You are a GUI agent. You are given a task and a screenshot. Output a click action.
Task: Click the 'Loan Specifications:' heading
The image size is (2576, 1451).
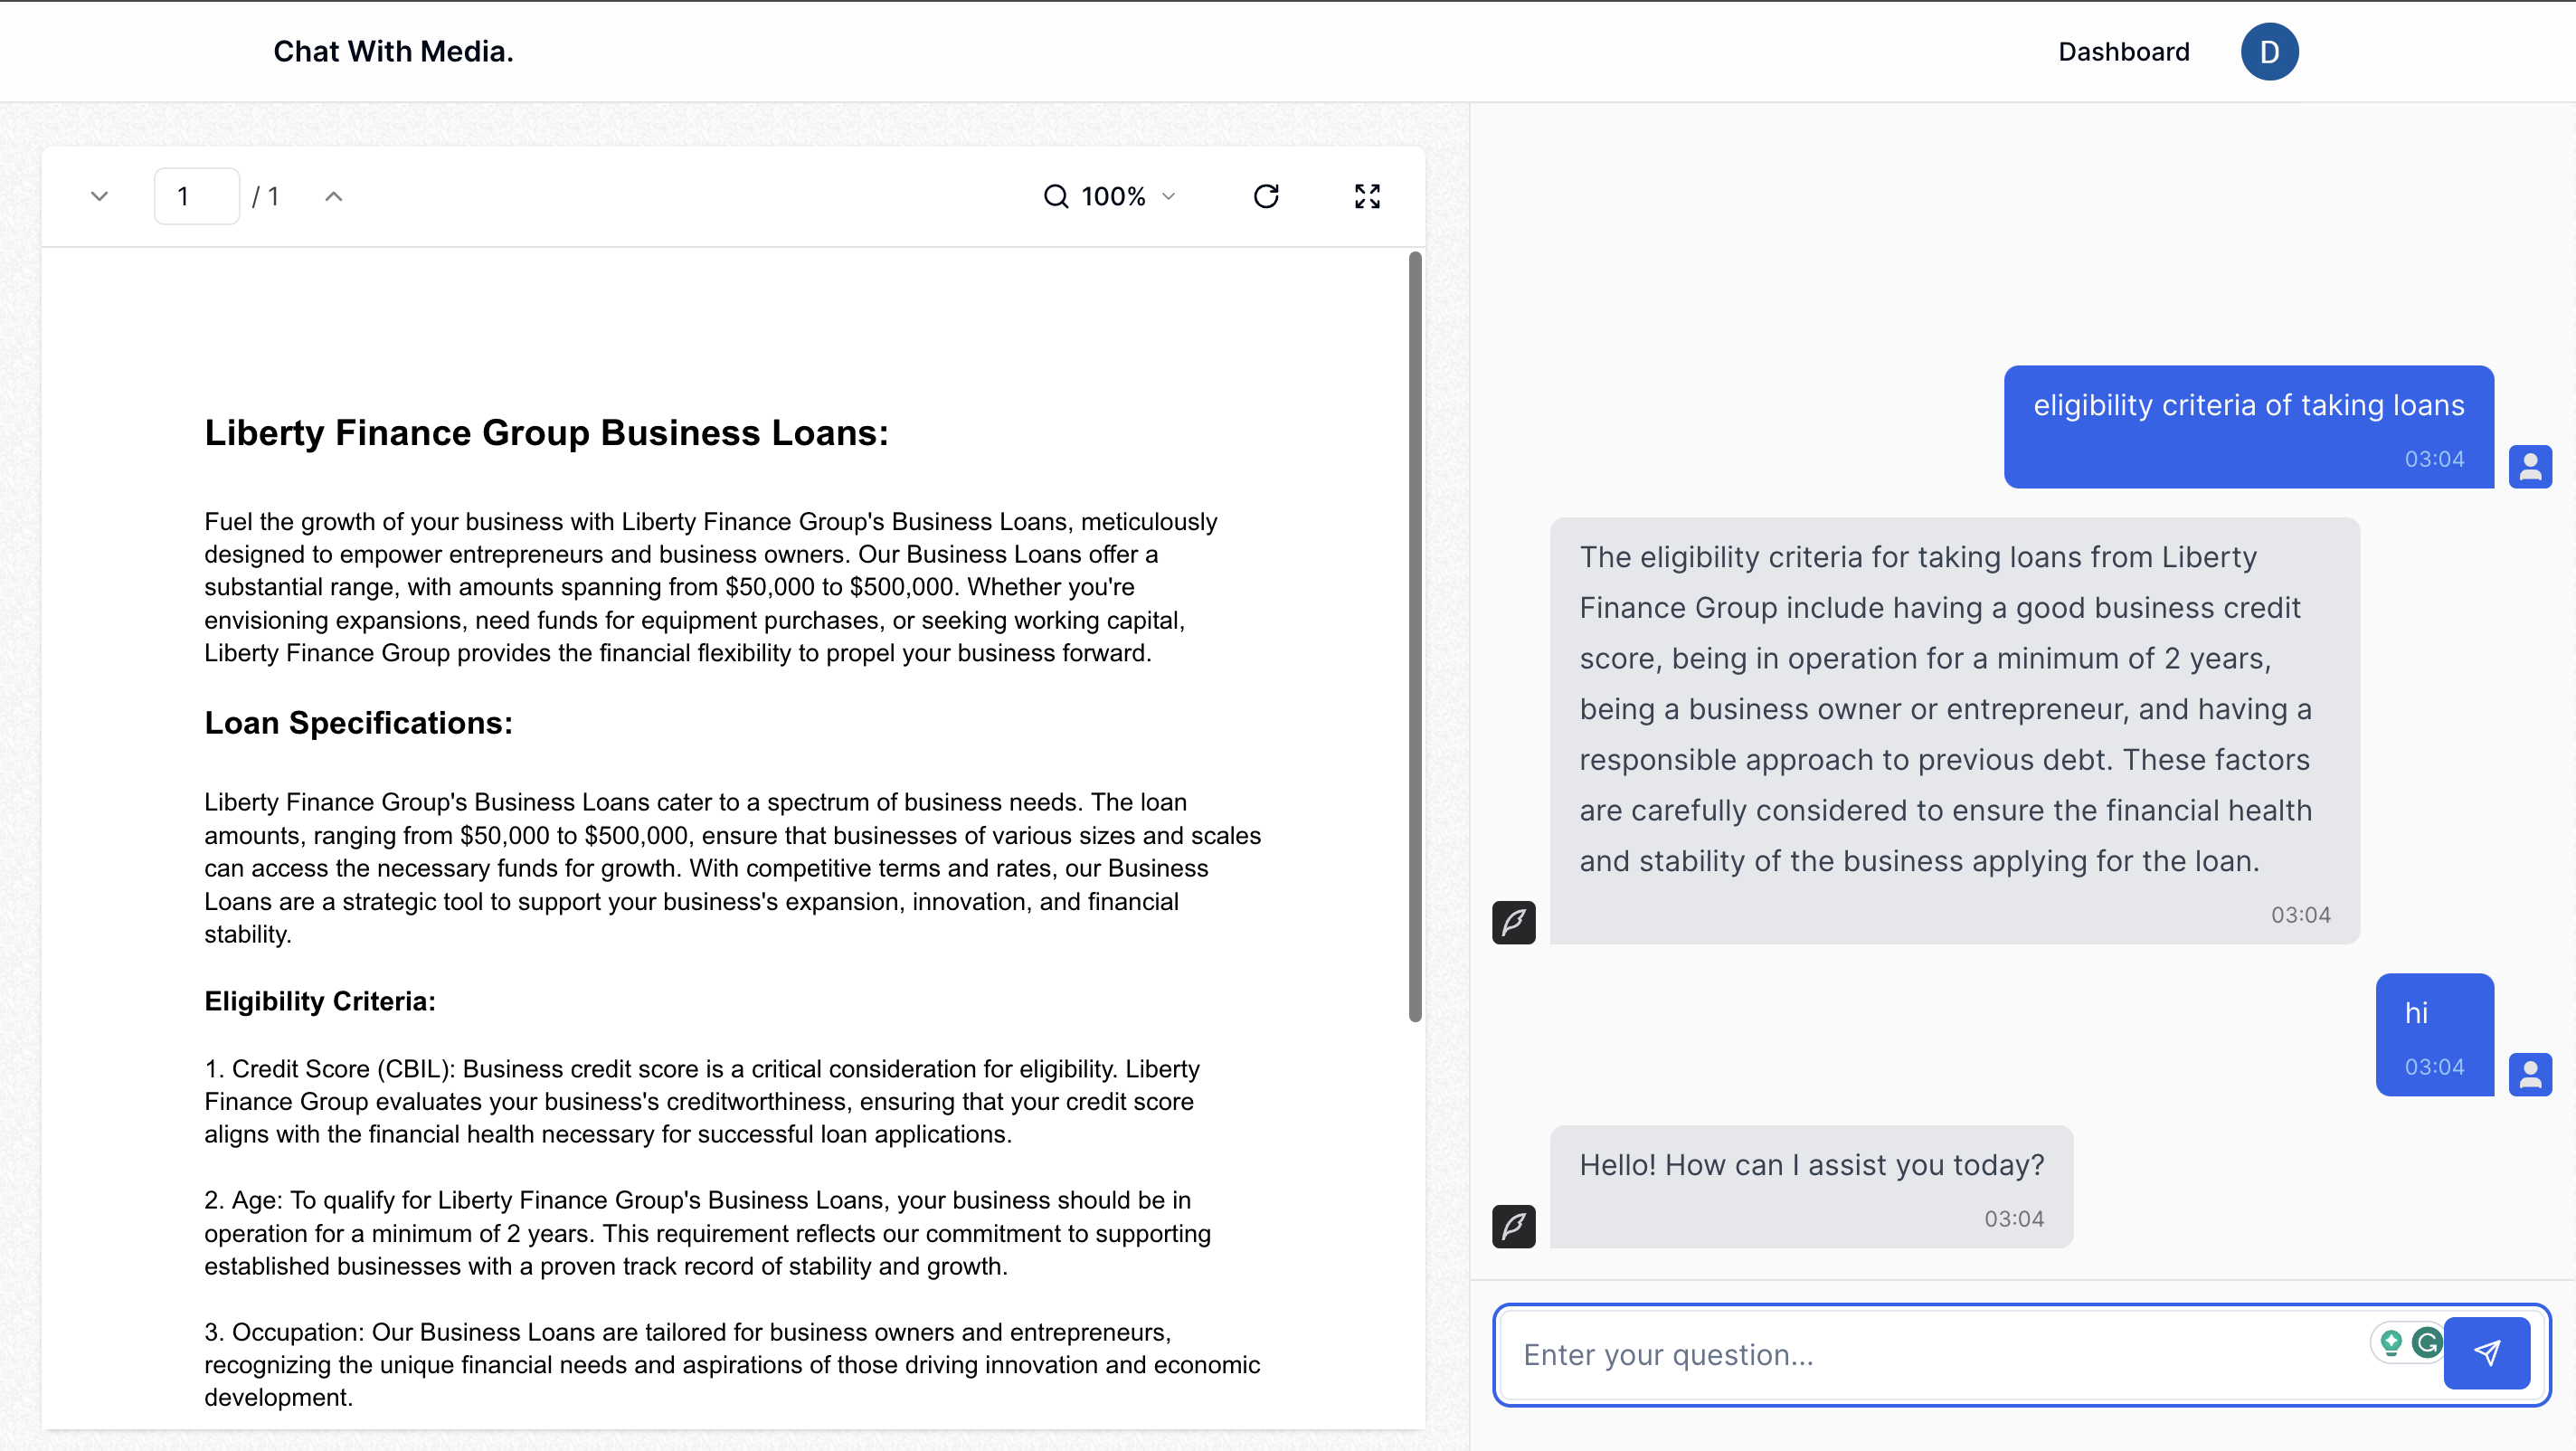coord(358,722)
